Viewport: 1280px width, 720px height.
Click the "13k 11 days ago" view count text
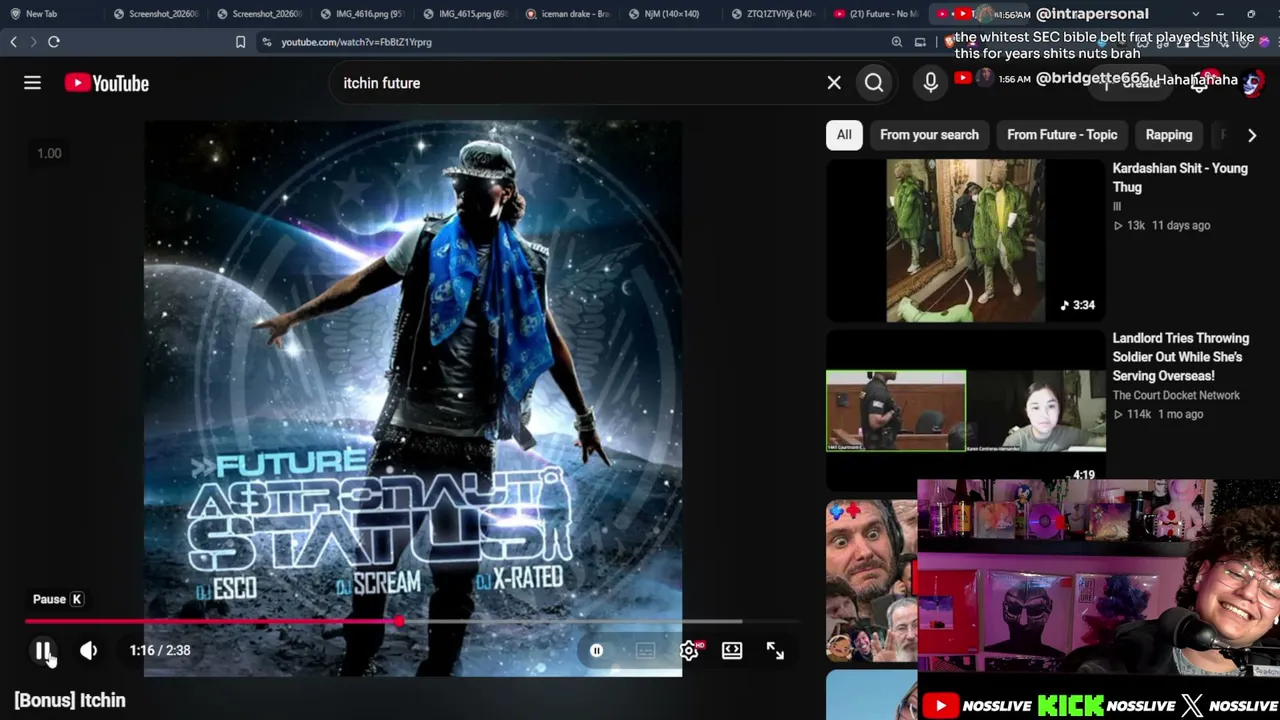[1162, 226]
